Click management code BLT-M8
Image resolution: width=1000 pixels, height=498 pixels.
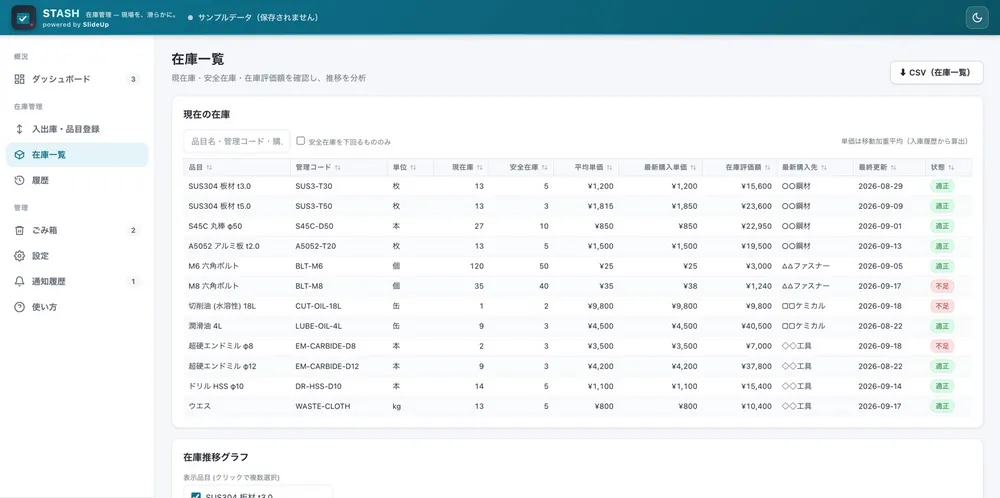tap(309, 286)
